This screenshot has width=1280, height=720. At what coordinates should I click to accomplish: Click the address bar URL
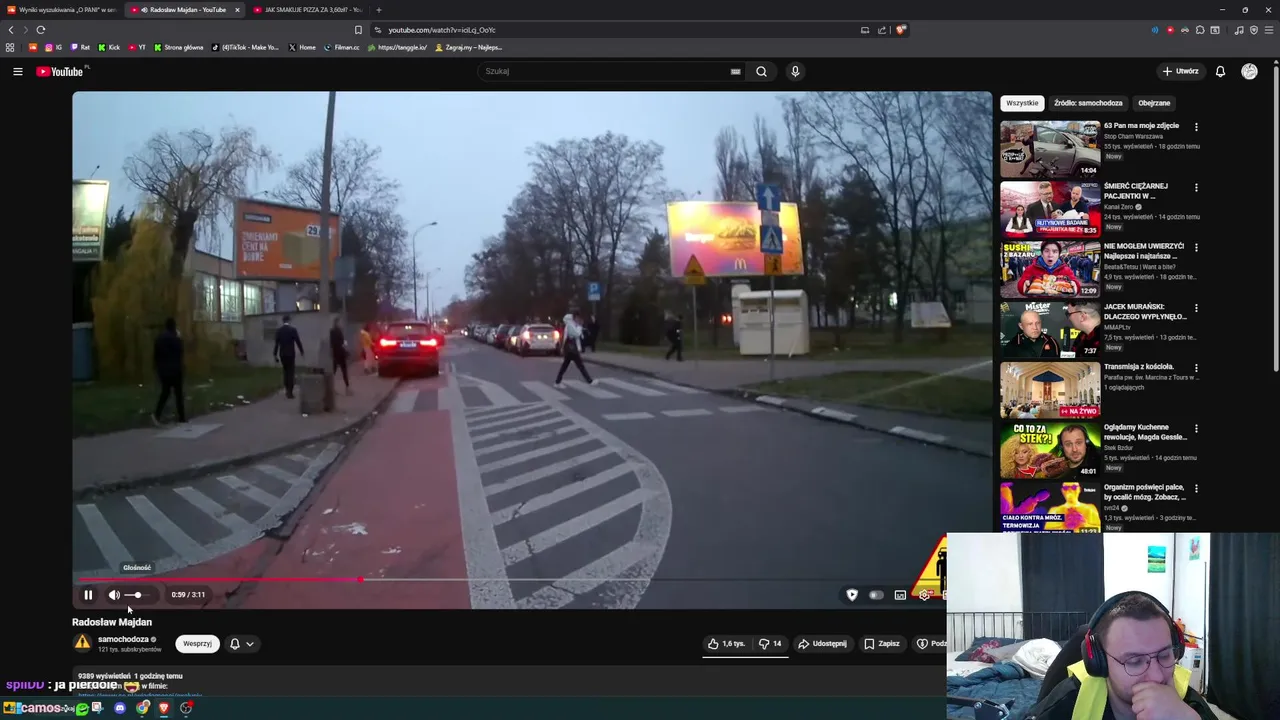pyautogui.click(x=441, y=30)
